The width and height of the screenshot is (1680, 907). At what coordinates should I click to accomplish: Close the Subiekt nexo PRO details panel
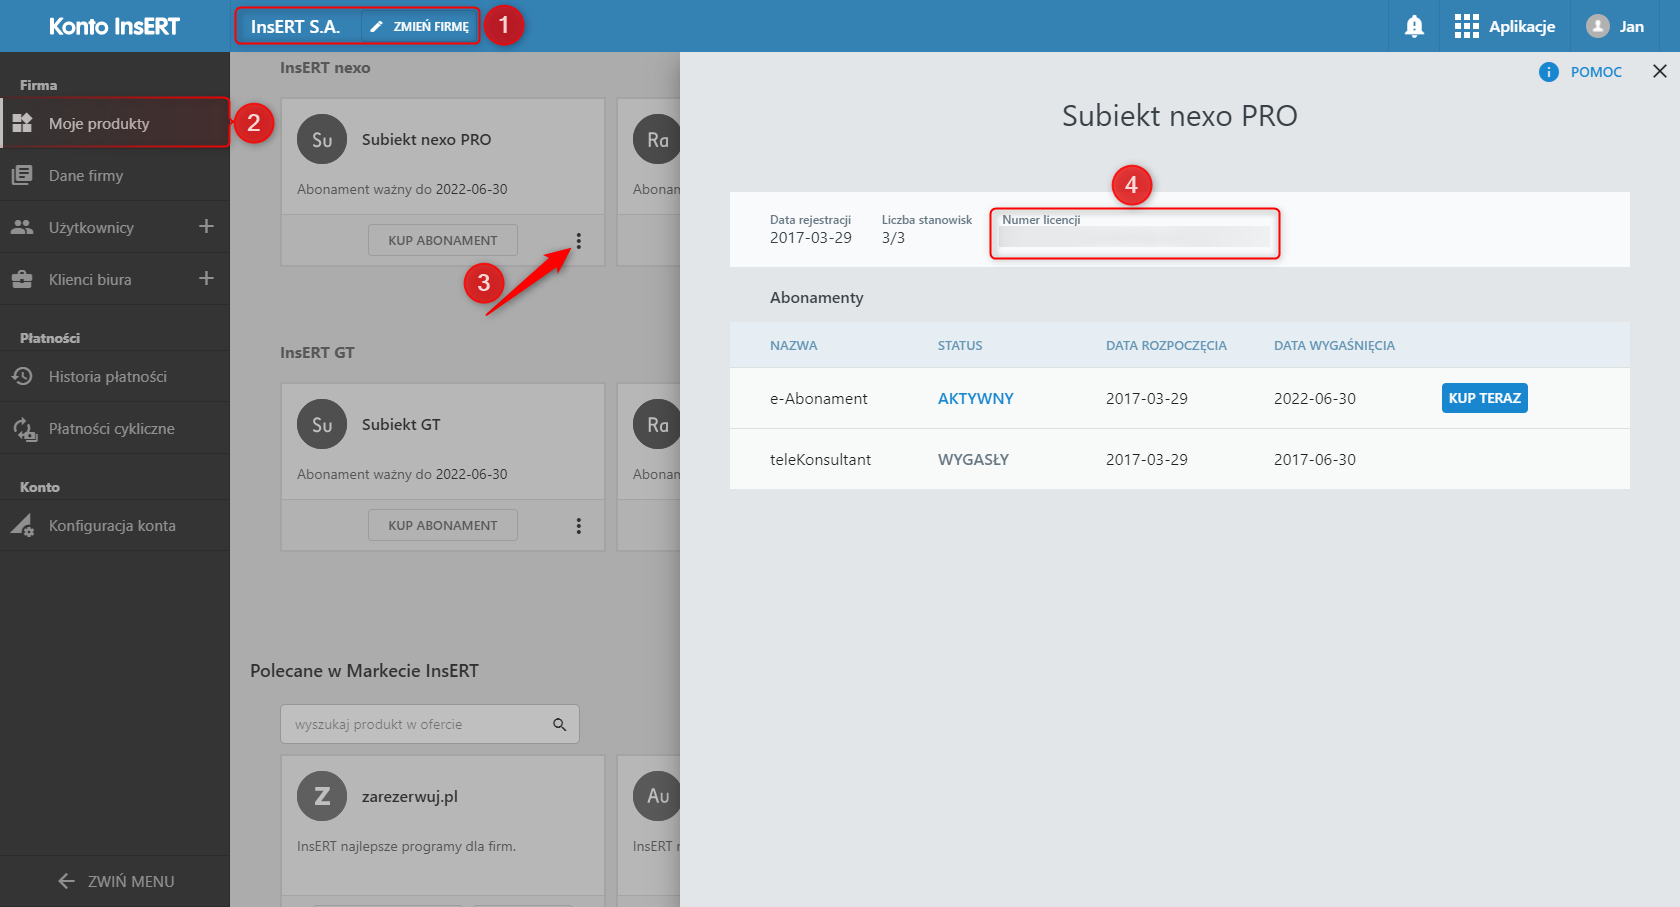pyautogui.click(x=1660, y=71)
